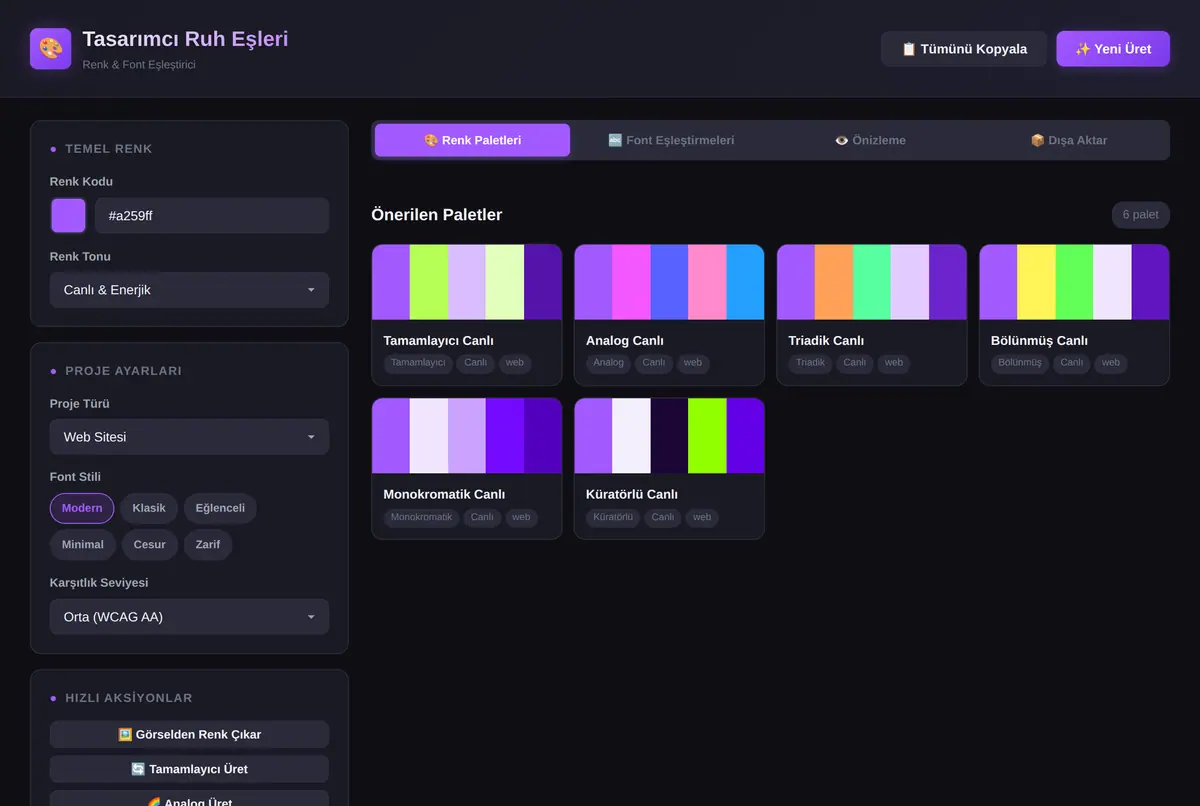Click the Tamamlayıcı tag chip

coord(418,363)
